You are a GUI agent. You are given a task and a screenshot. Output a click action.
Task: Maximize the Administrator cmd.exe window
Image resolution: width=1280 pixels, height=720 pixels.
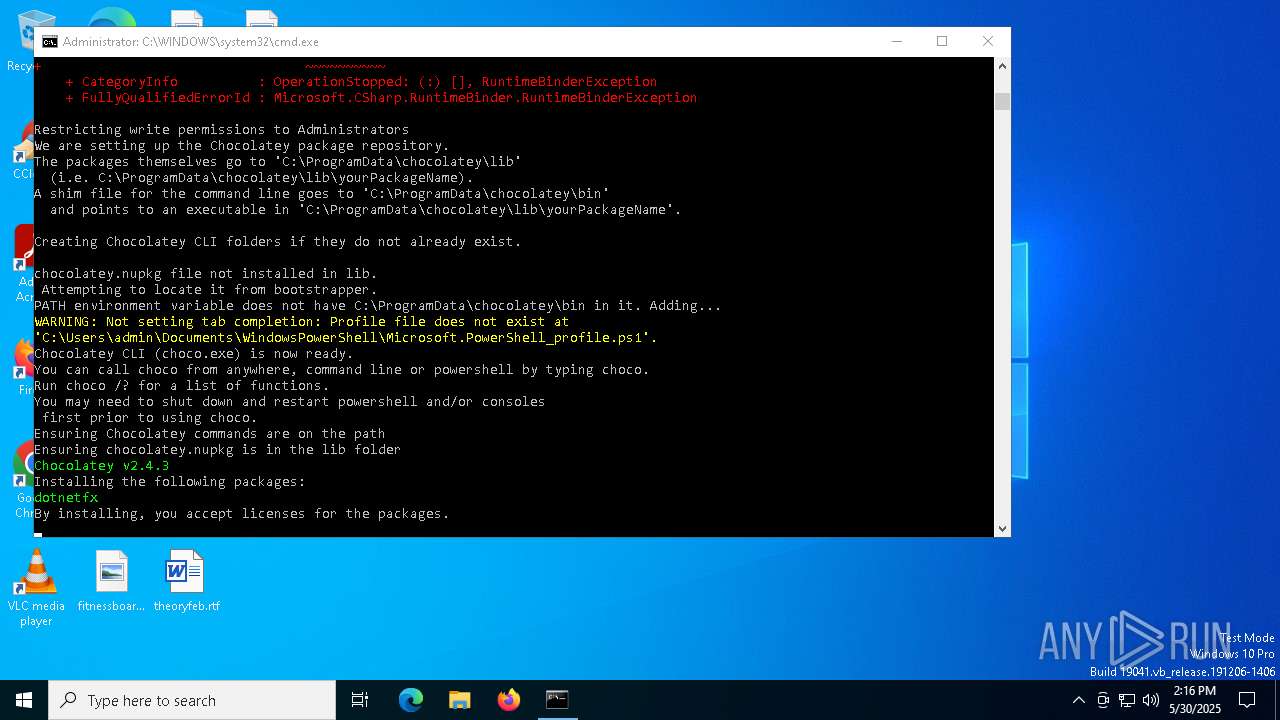coord(942,41)
